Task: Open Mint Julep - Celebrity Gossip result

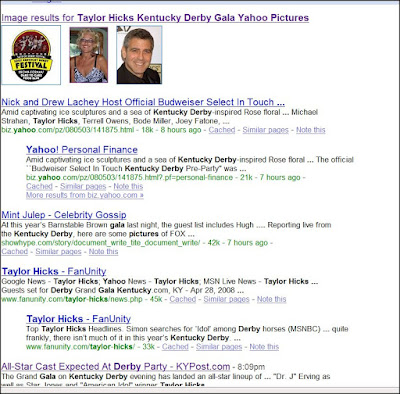Action: (64, 215)
